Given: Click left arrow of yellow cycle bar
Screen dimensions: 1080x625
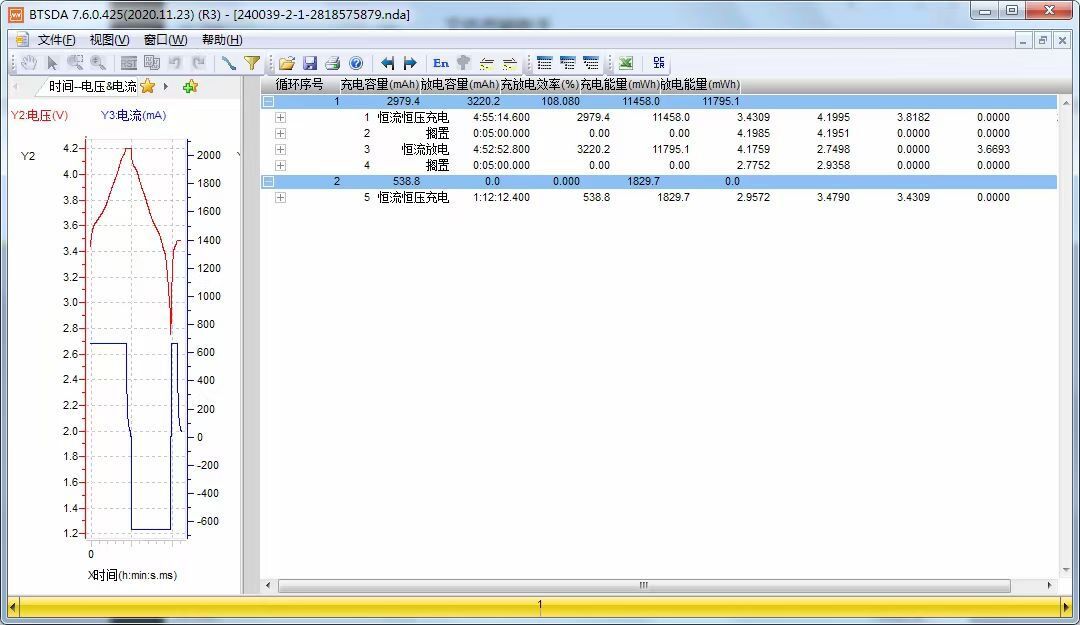Looking at the screenshot, I should click(x=12, y=607).
